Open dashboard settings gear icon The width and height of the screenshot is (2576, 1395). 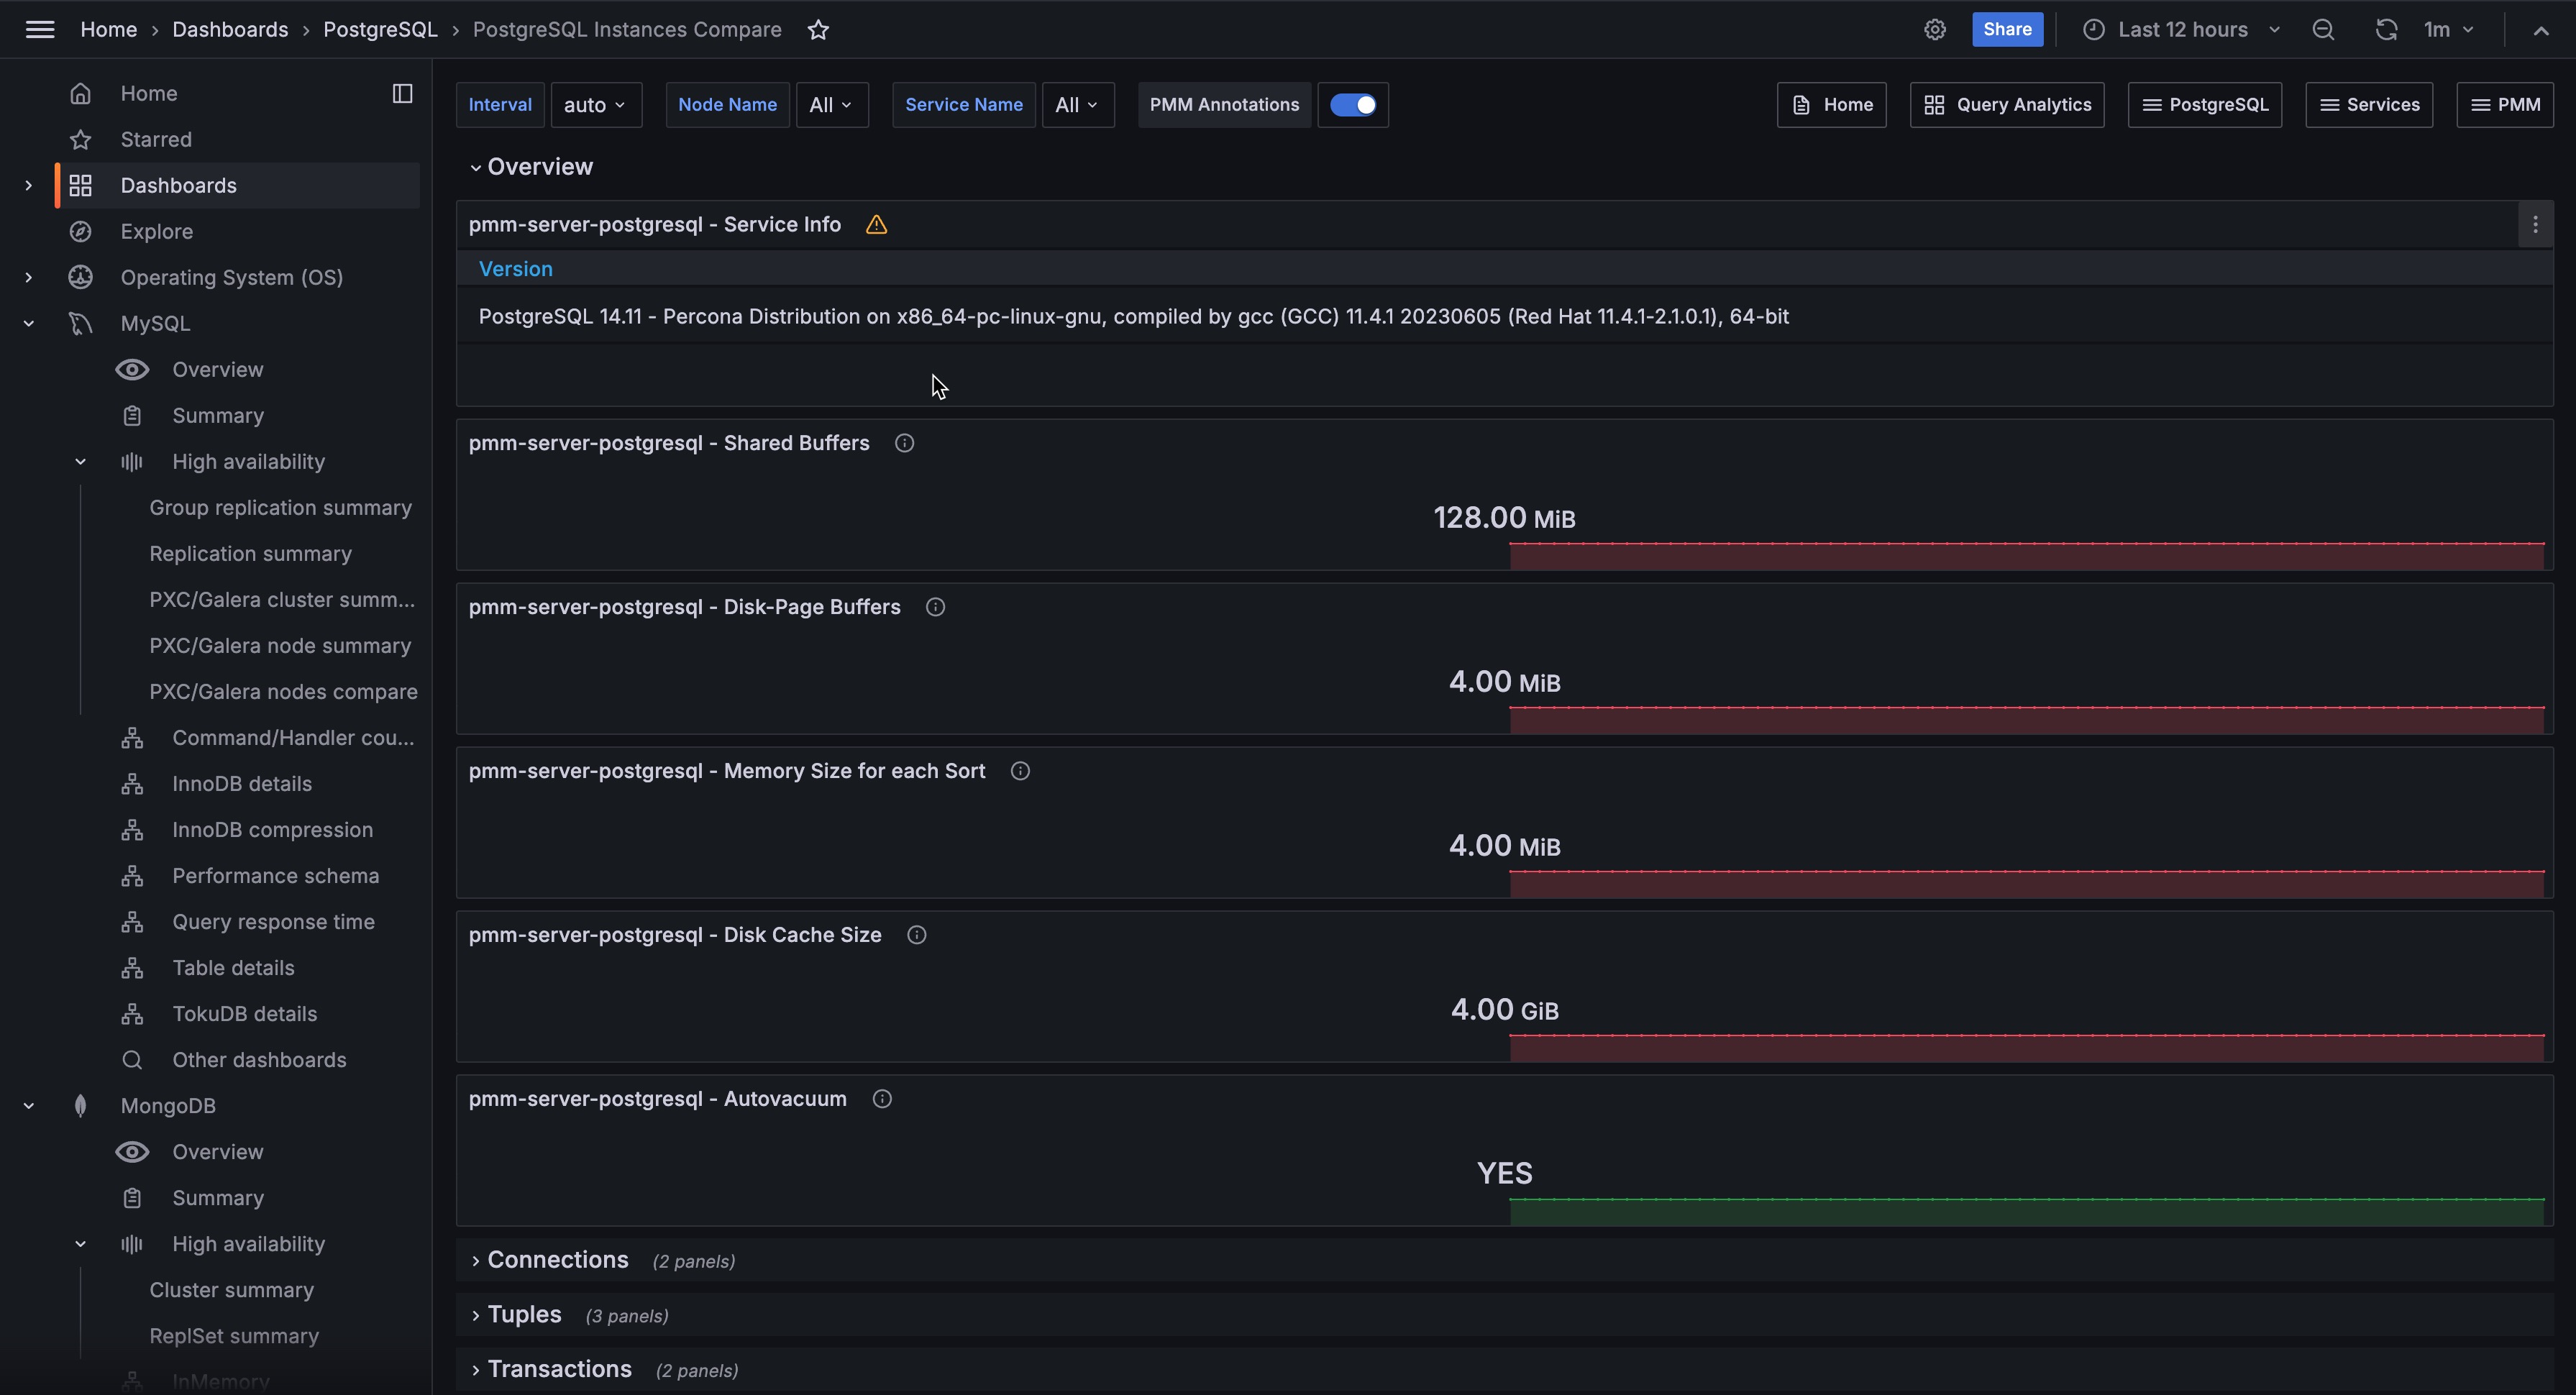[x=1934, y=30]
